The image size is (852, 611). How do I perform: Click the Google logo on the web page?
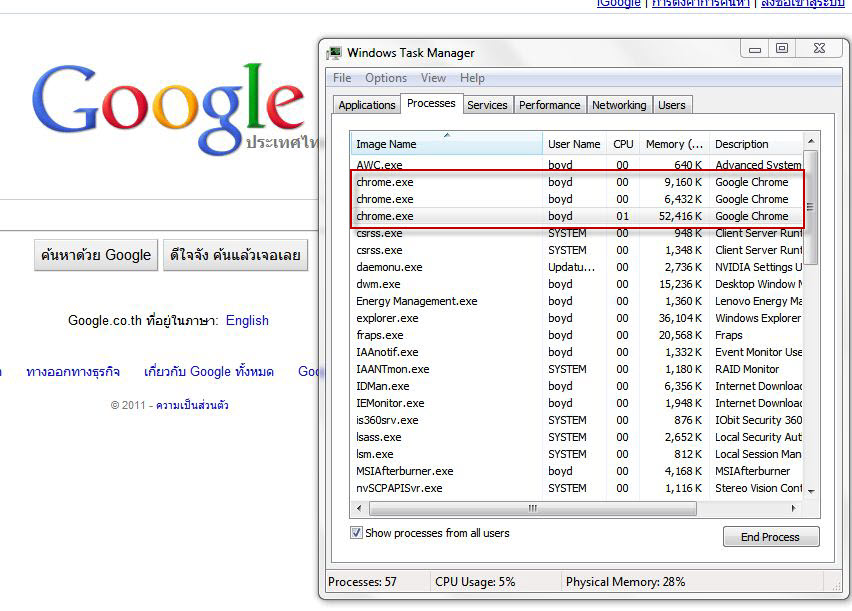167,108
